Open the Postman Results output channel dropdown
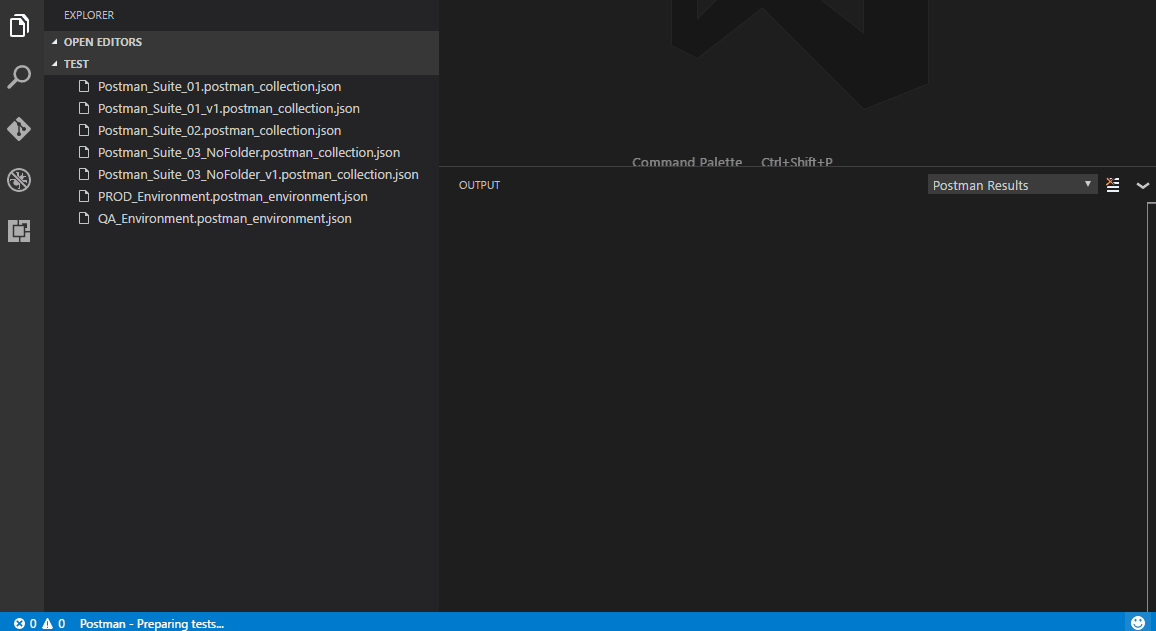Viewport: 1156px width, 631px height. coord(1012,184)
